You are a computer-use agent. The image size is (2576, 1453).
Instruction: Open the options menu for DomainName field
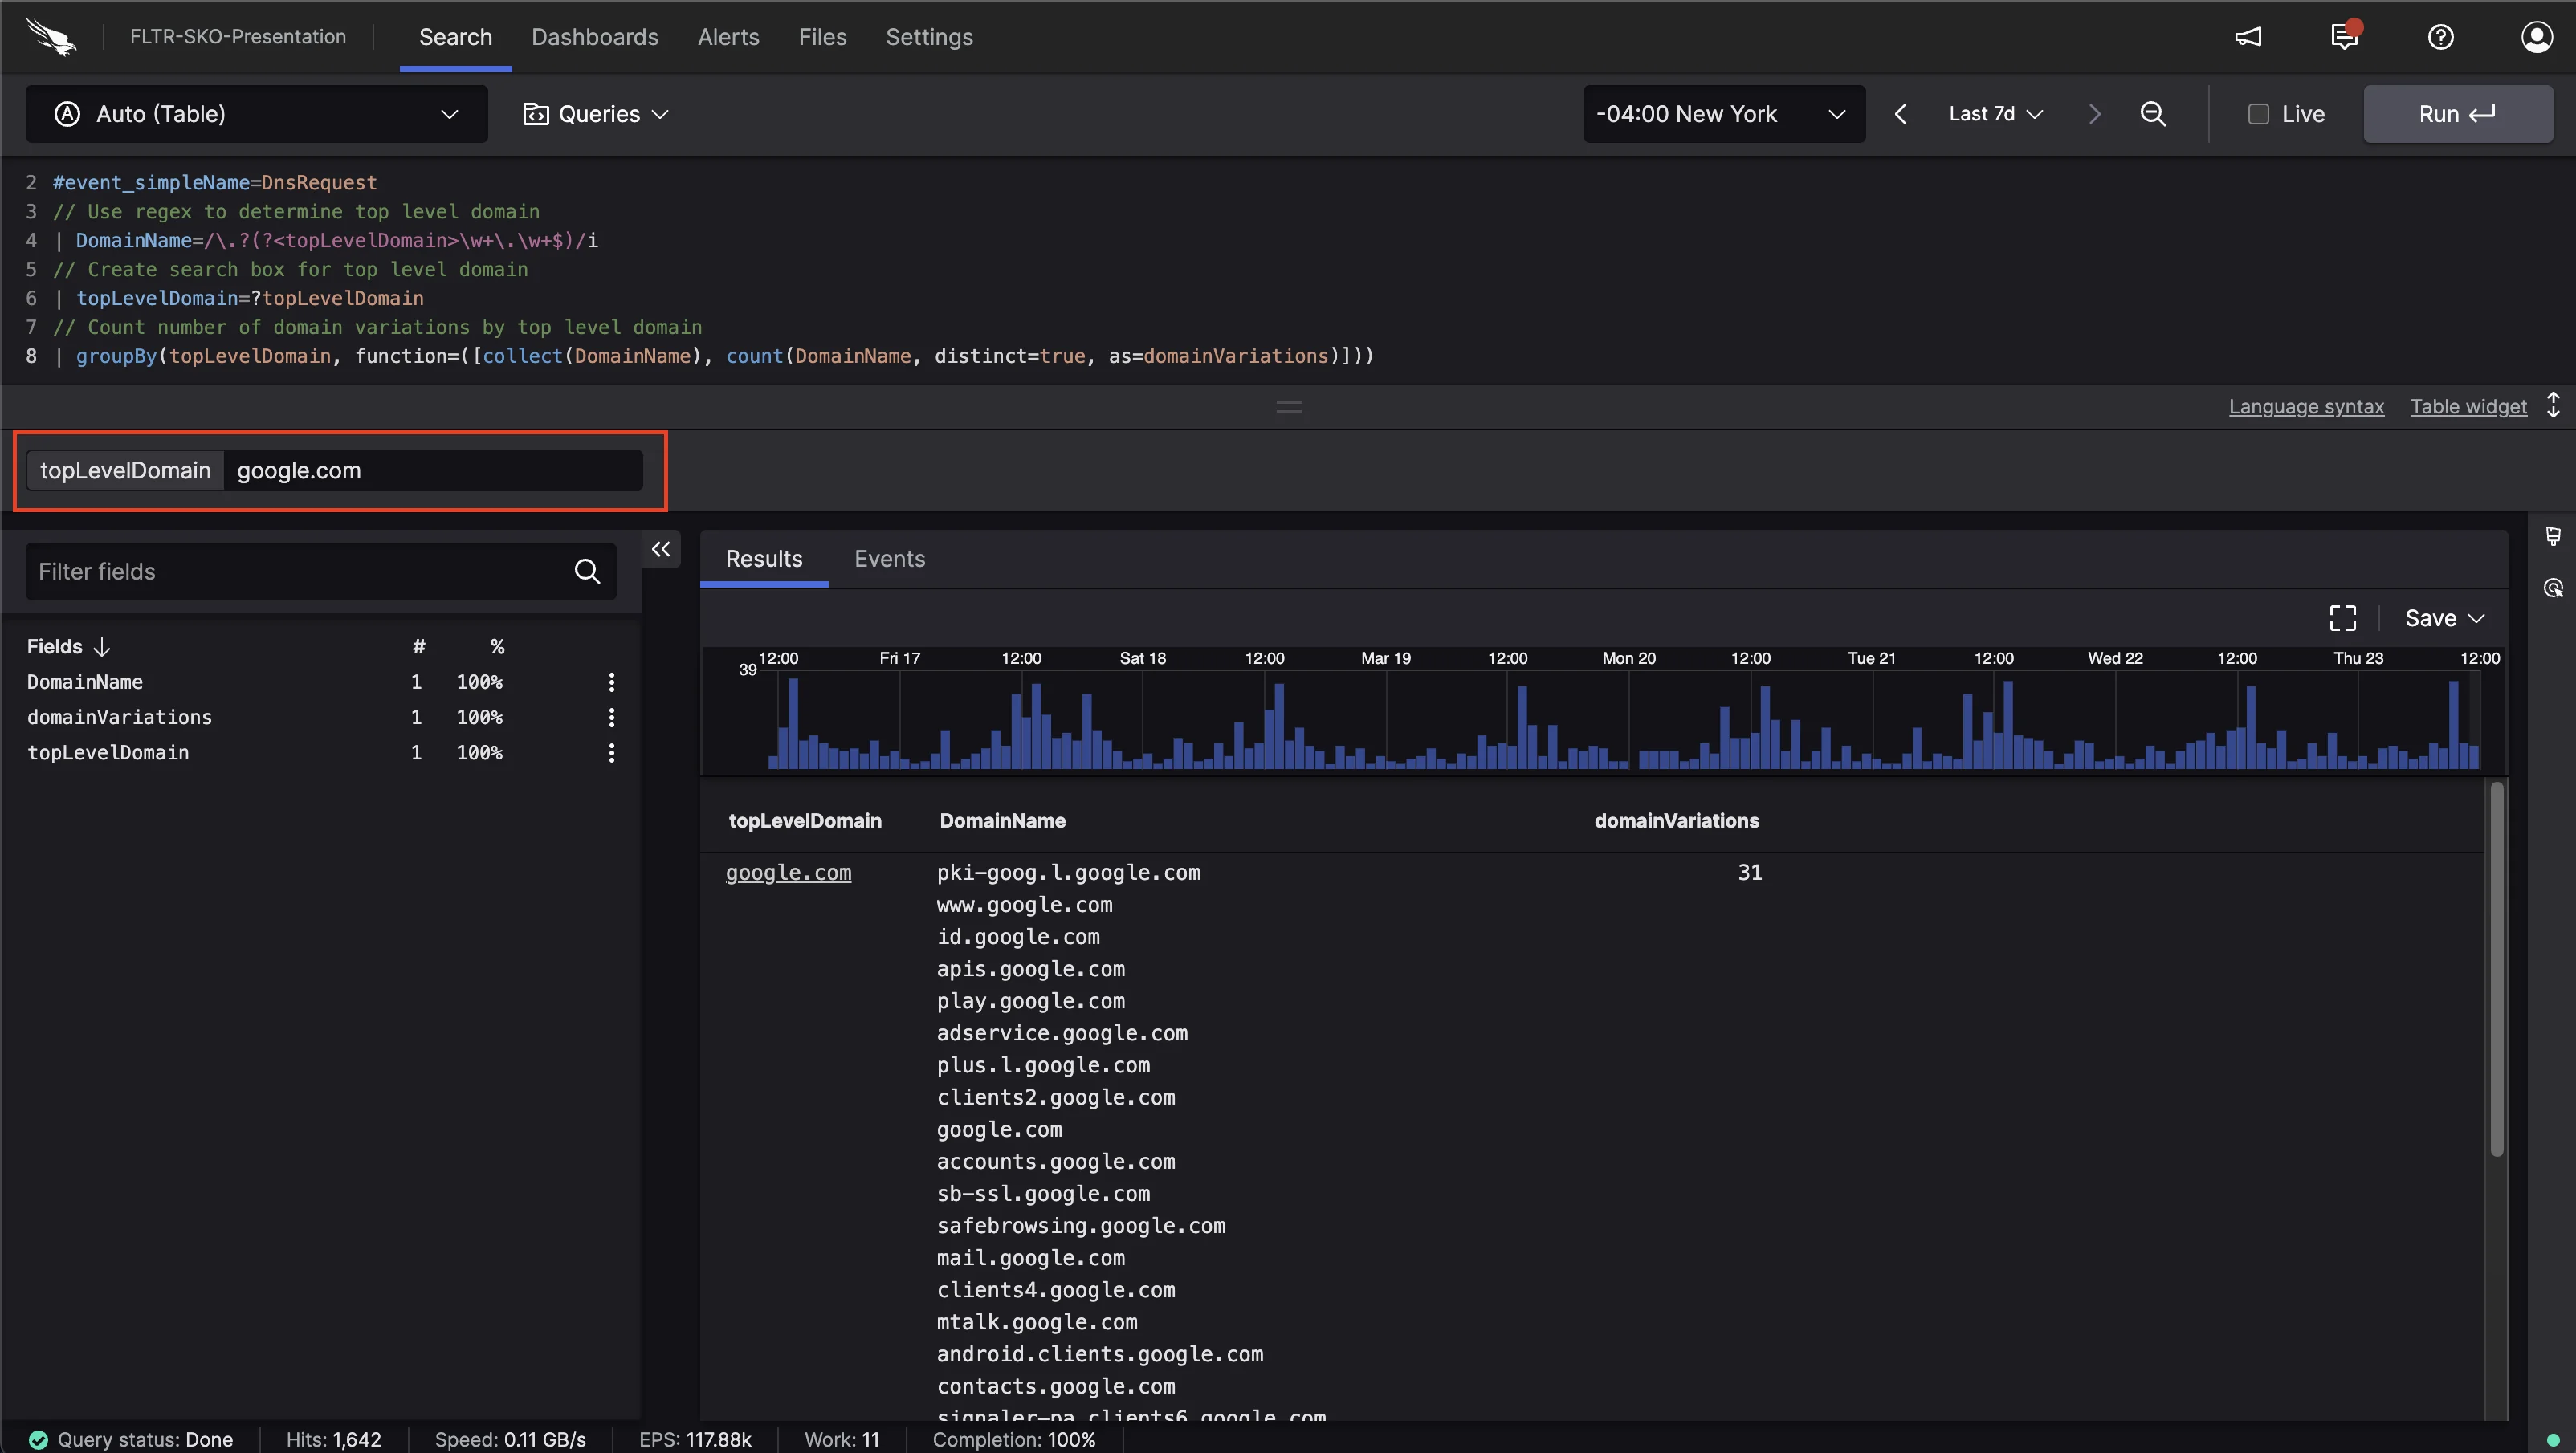(x=612, y=682)
